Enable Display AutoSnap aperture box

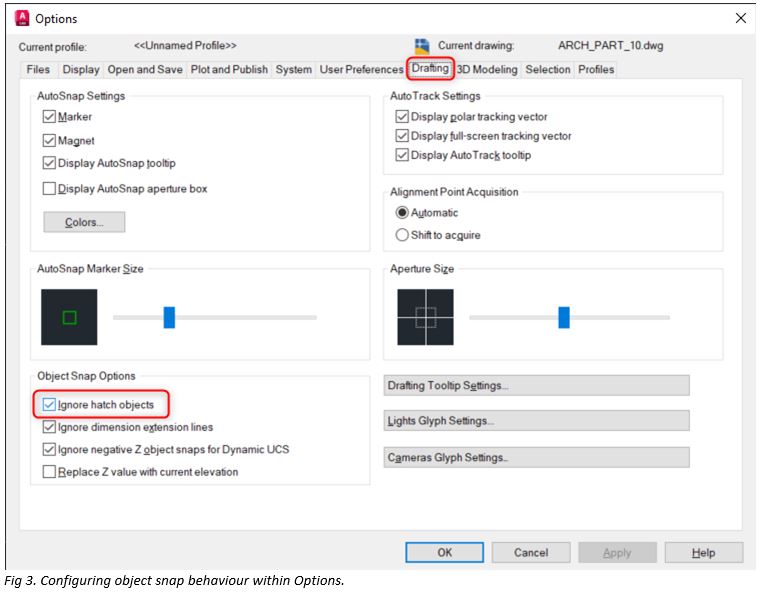pyautogui.click(x=49, y=189)
